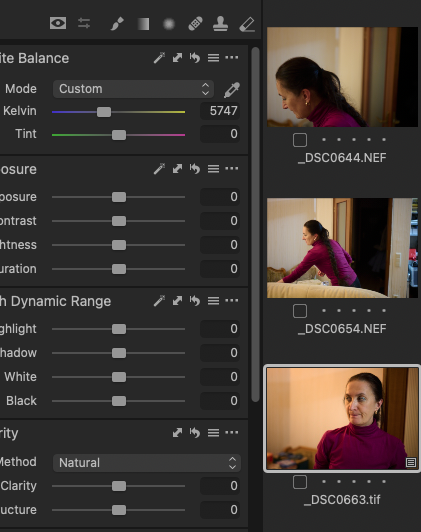Click the Contrast value field
421x532 pixels.
click(x=220, y=221)
